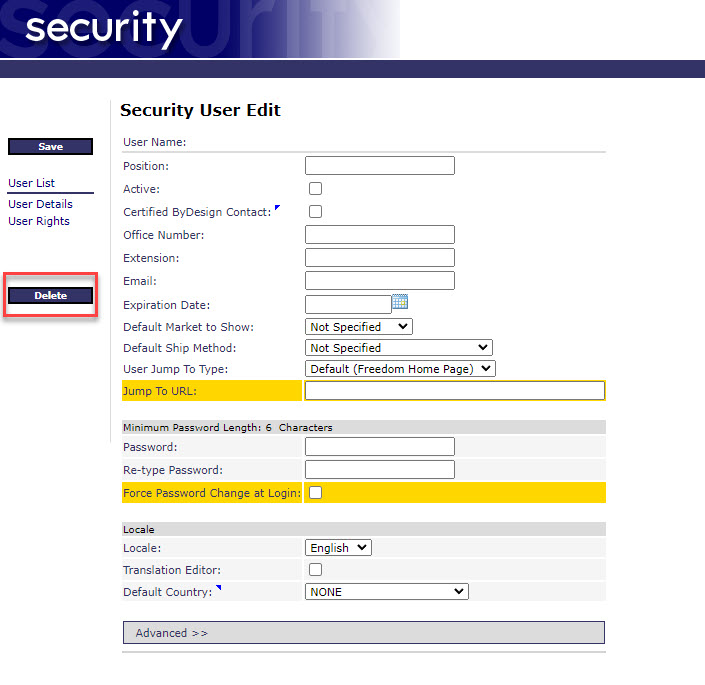Open User Details in sidebar
The height and width of the screenshot is (685, 705).
click(x=40, y=204)
